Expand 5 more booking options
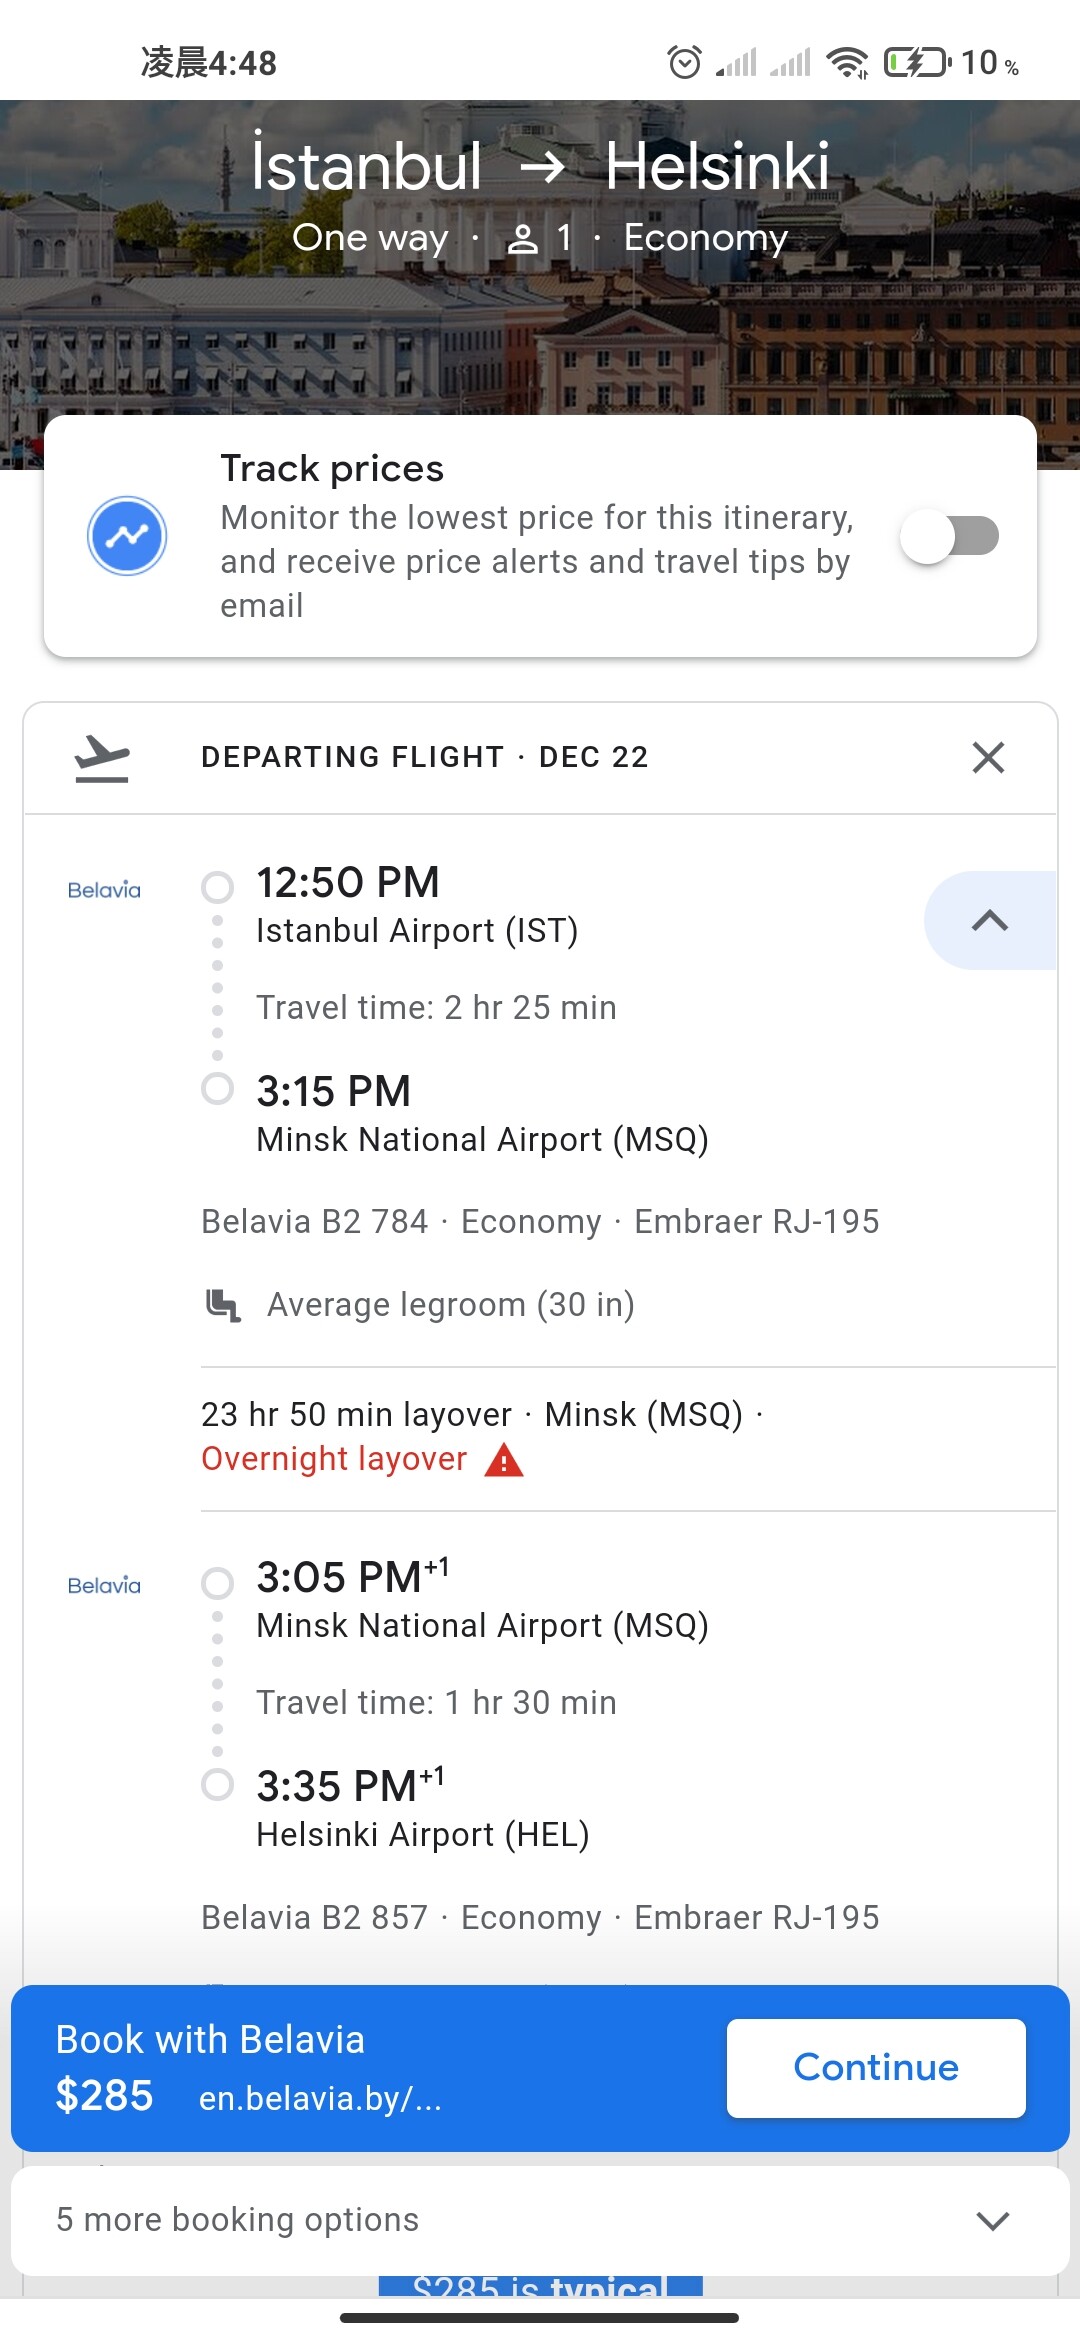The height and width of the screenshot is (2340, 1080). [238, 2220]
